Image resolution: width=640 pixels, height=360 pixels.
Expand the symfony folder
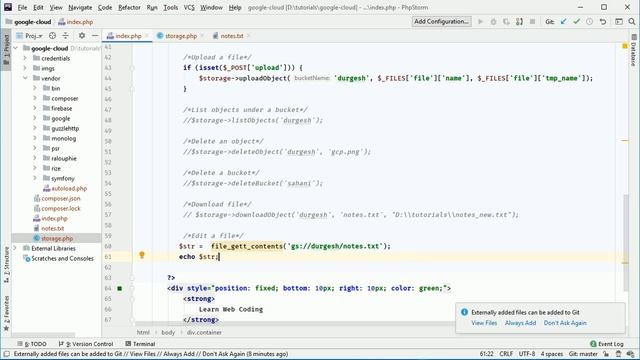click(x=35, y=178)
